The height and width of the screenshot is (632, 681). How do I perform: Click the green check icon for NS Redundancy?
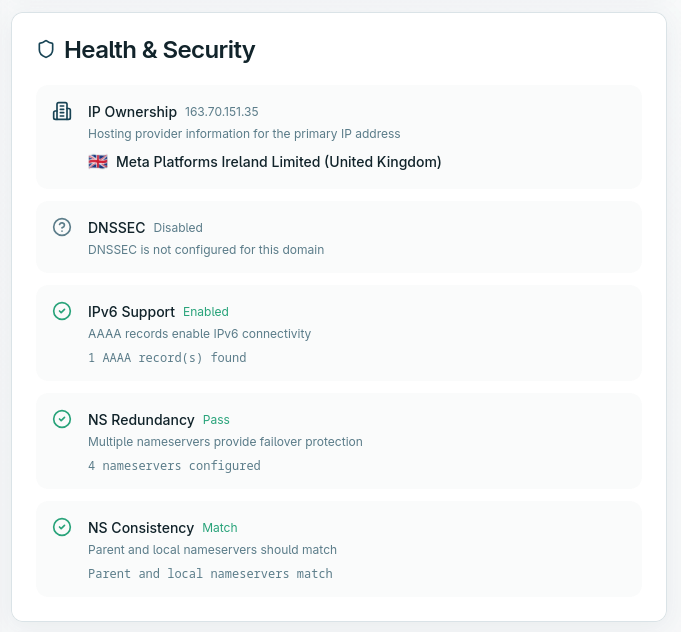click(x=62, y=419)
